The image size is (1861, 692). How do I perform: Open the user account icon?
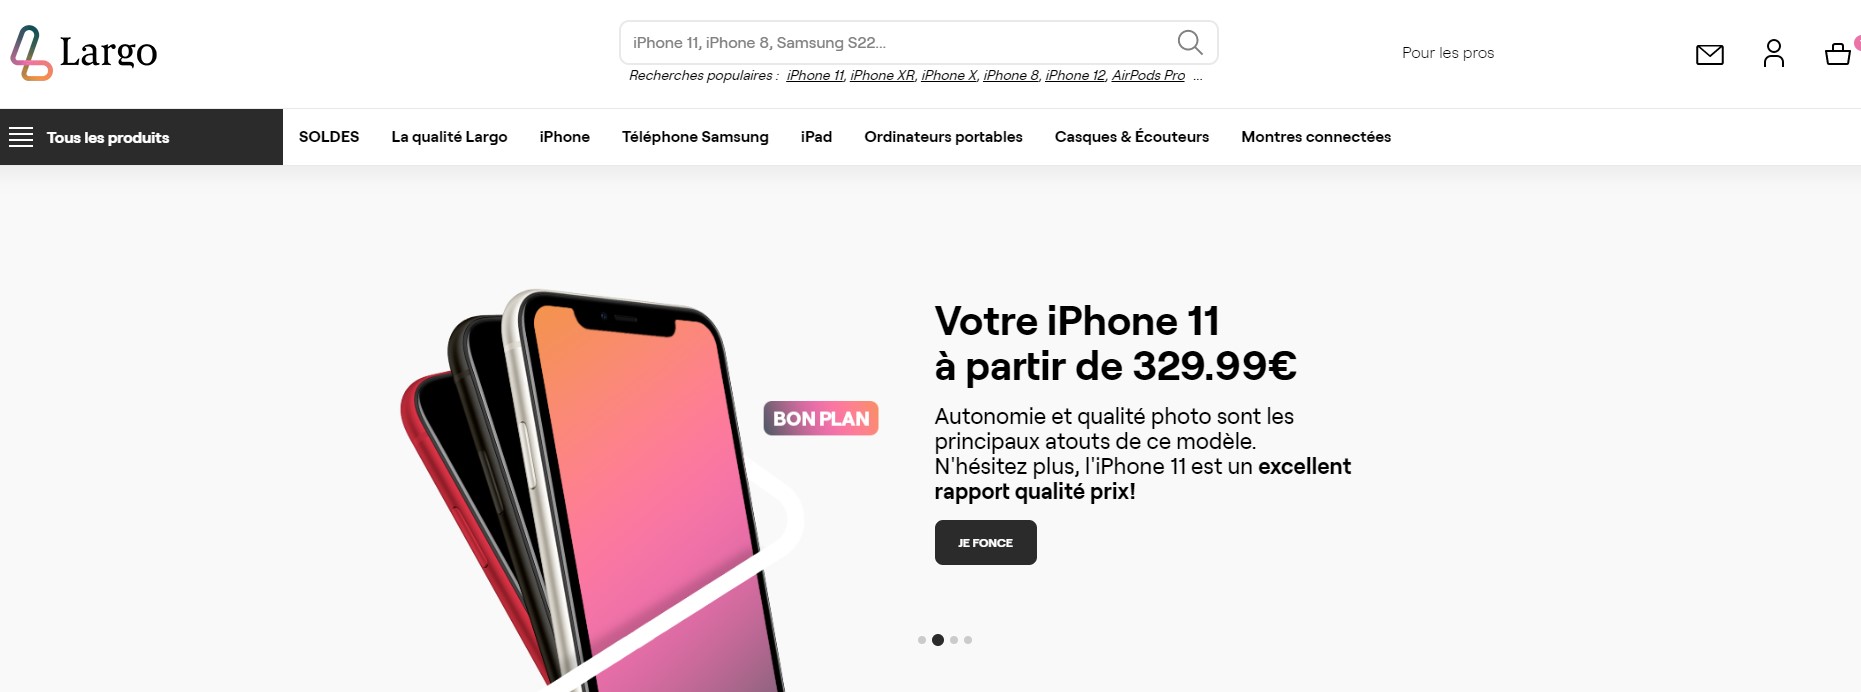point(1774,53)
